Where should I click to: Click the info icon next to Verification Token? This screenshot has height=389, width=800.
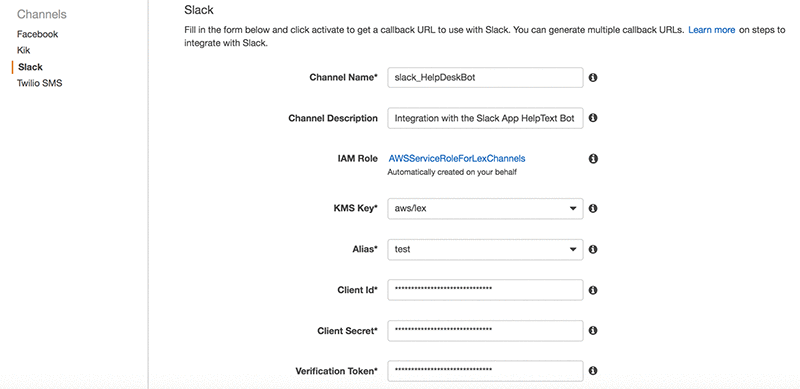pyautogui.click(x=593, y=371)
